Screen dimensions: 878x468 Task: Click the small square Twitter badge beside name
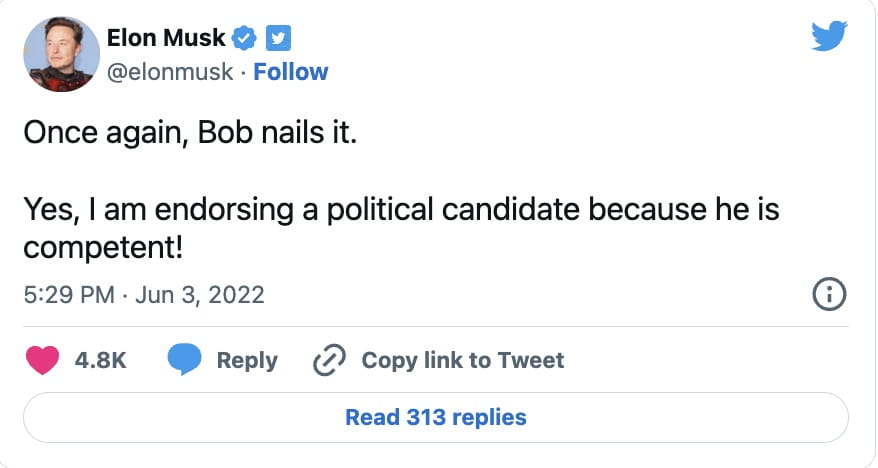point(277,39)
